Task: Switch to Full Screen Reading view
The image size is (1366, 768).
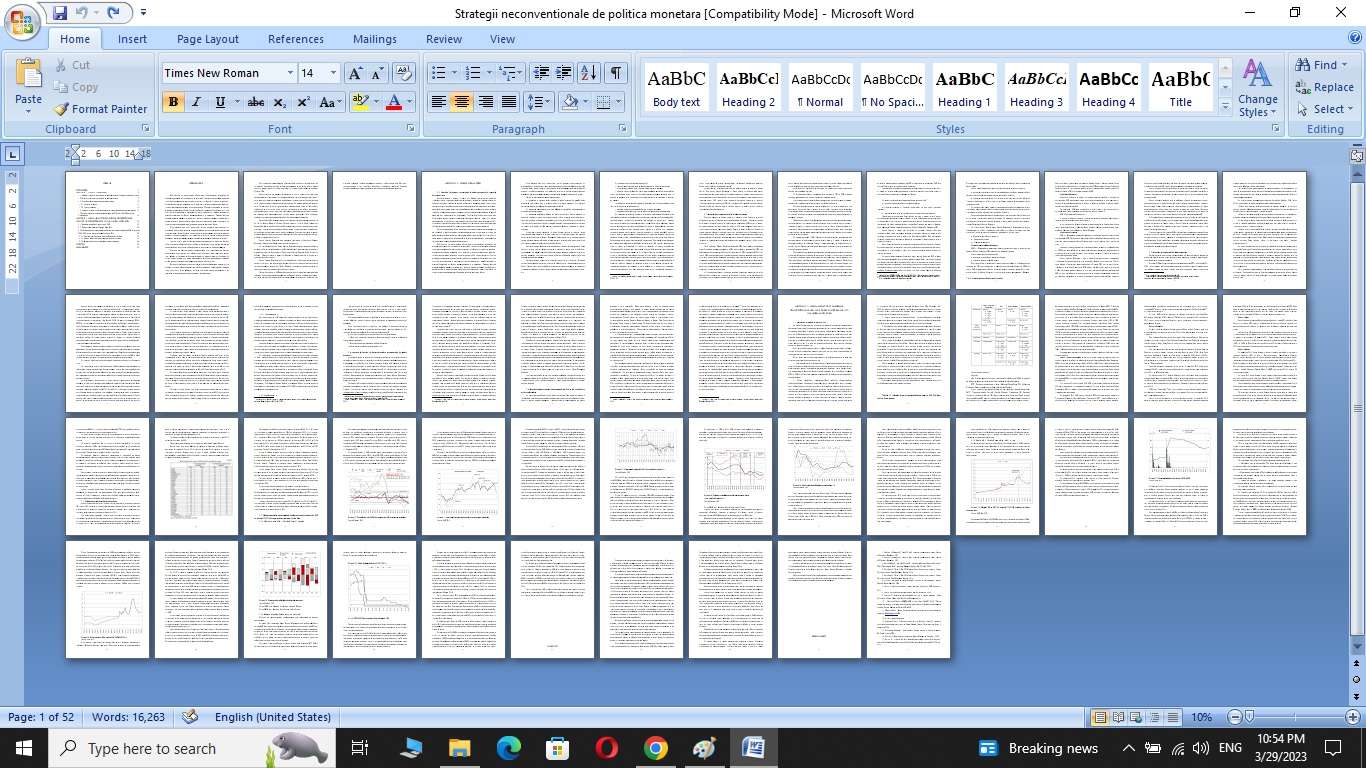Action: 1119,717
